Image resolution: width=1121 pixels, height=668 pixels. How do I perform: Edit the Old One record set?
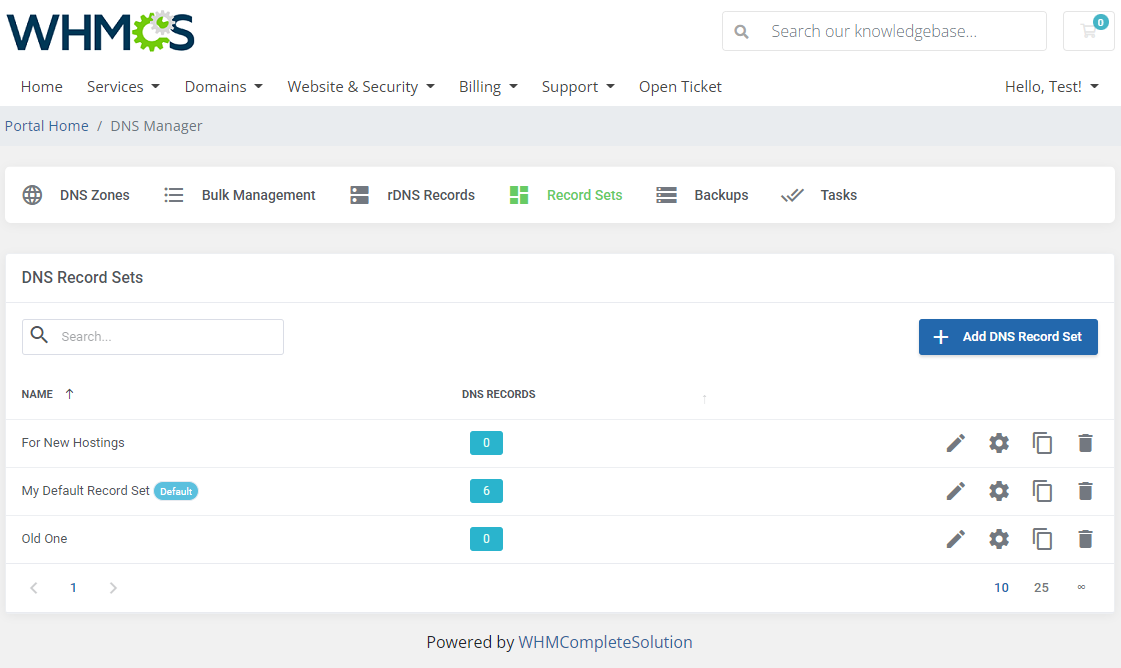955,539
